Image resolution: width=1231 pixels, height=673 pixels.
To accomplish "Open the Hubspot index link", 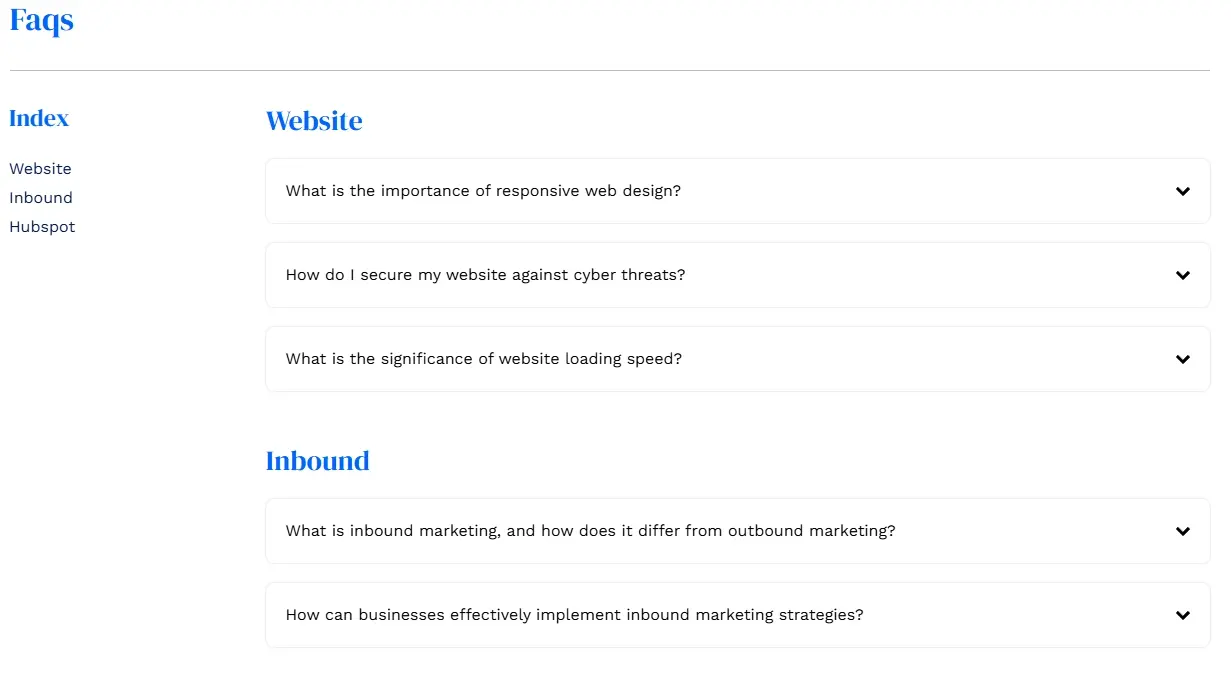I will pyautogui.click(x=42, y=226).
